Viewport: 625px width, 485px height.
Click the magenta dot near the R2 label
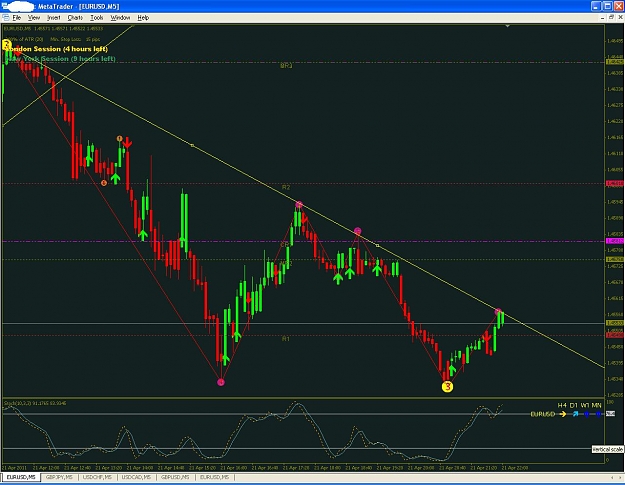click(299, 205)
